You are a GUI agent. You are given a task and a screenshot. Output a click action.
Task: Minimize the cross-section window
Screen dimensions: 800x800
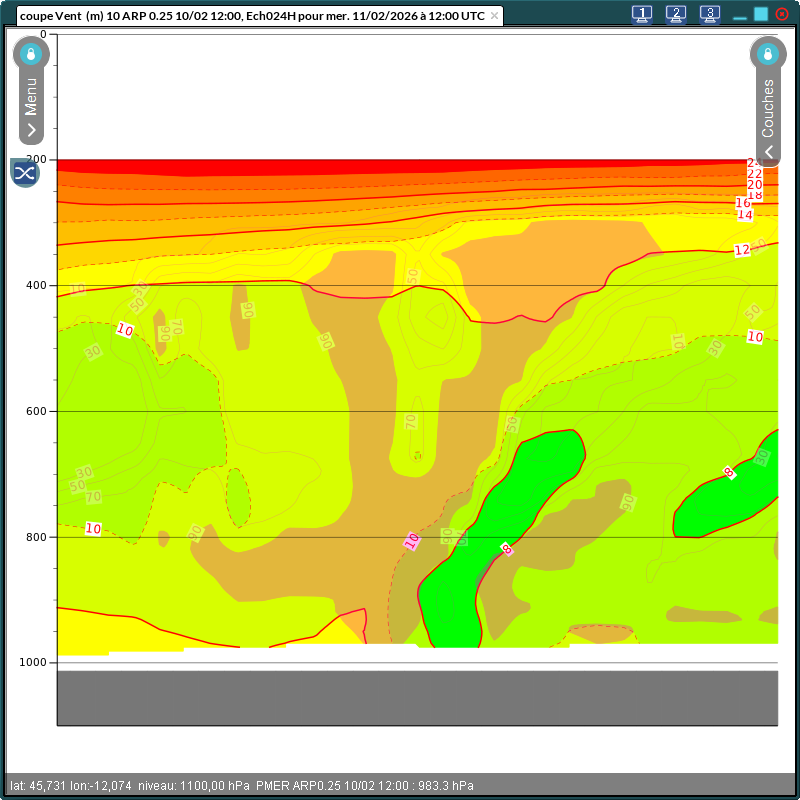[740, 16]
